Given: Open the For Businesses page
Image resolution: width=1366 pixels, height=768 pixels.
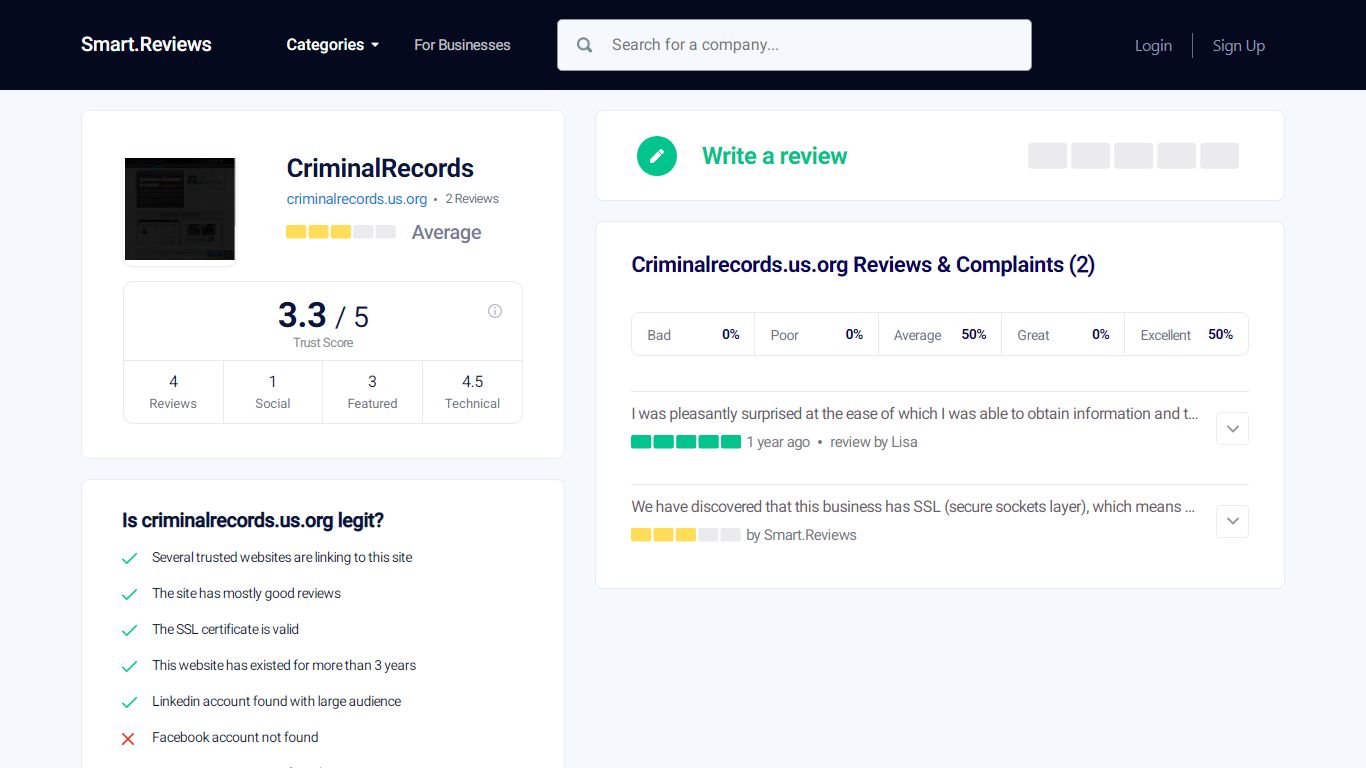Looking at the screenshot, I should 462,45.
